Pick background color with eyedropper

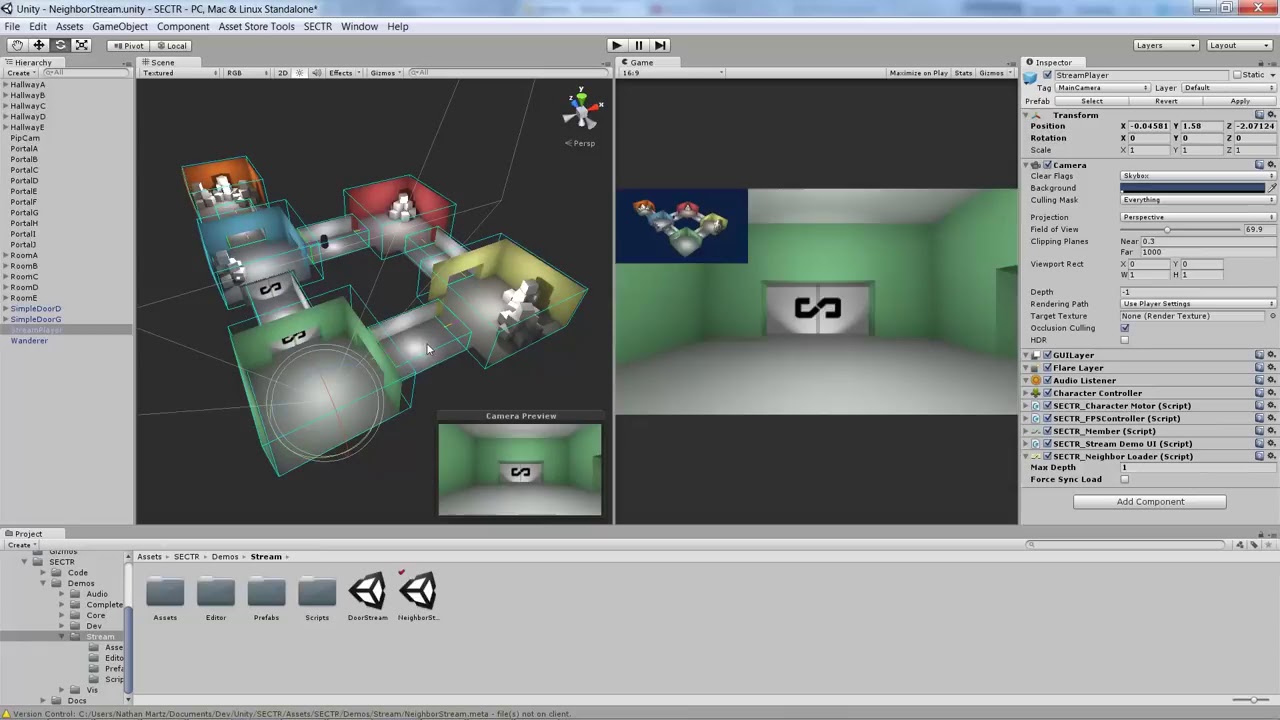coord(1272,188)
